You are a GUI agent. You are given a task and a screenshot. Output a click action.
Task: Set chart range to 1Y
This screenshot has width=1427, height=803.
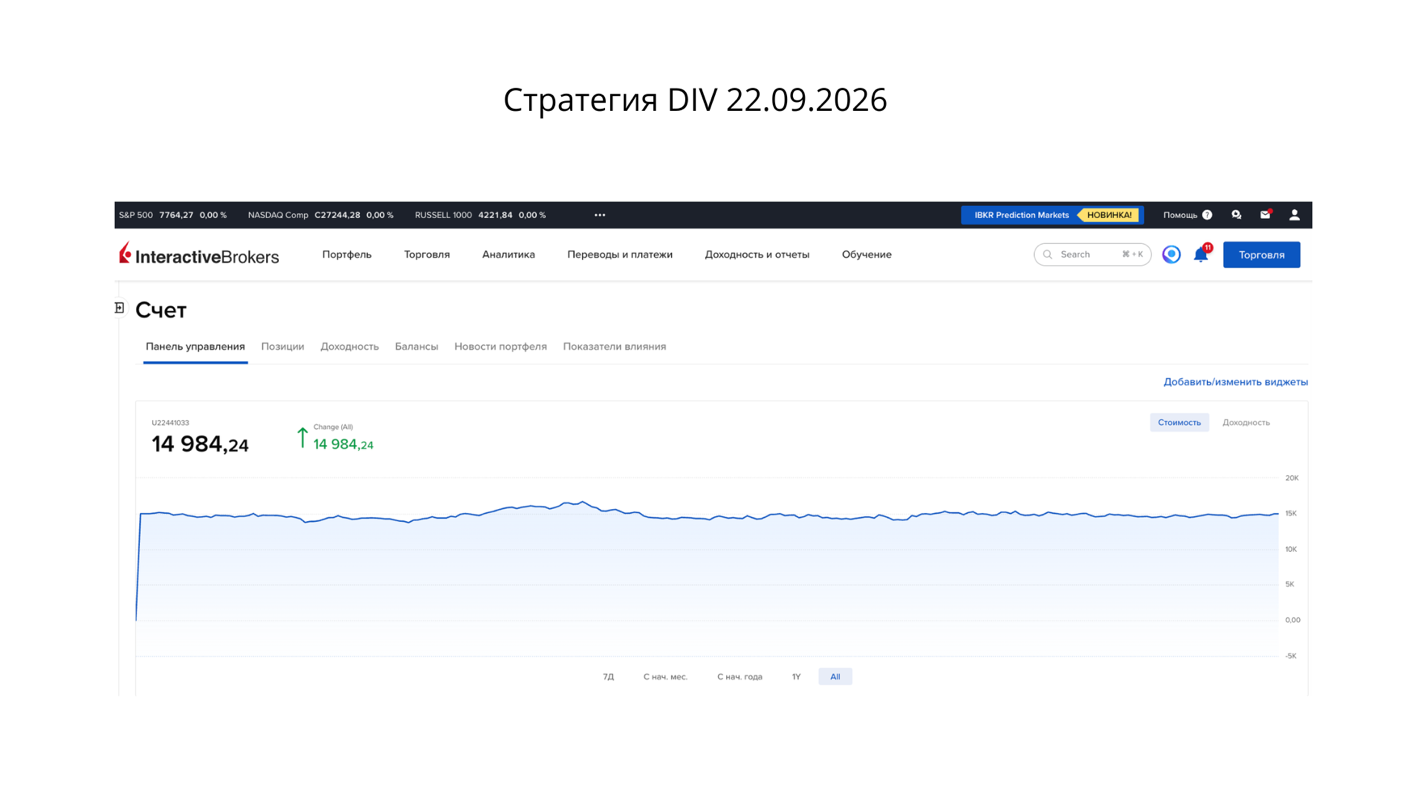[796, 677]
